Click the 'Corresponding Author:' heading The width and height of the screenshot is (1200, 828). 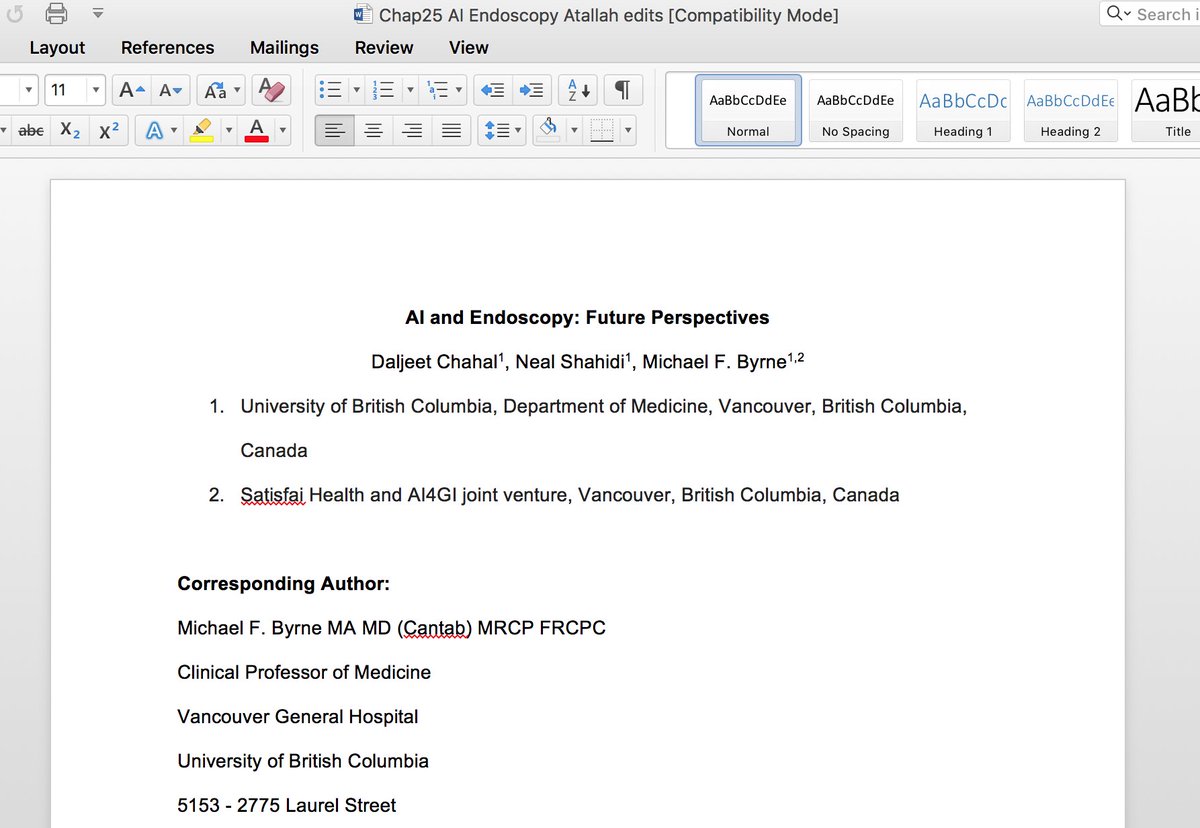283,584
